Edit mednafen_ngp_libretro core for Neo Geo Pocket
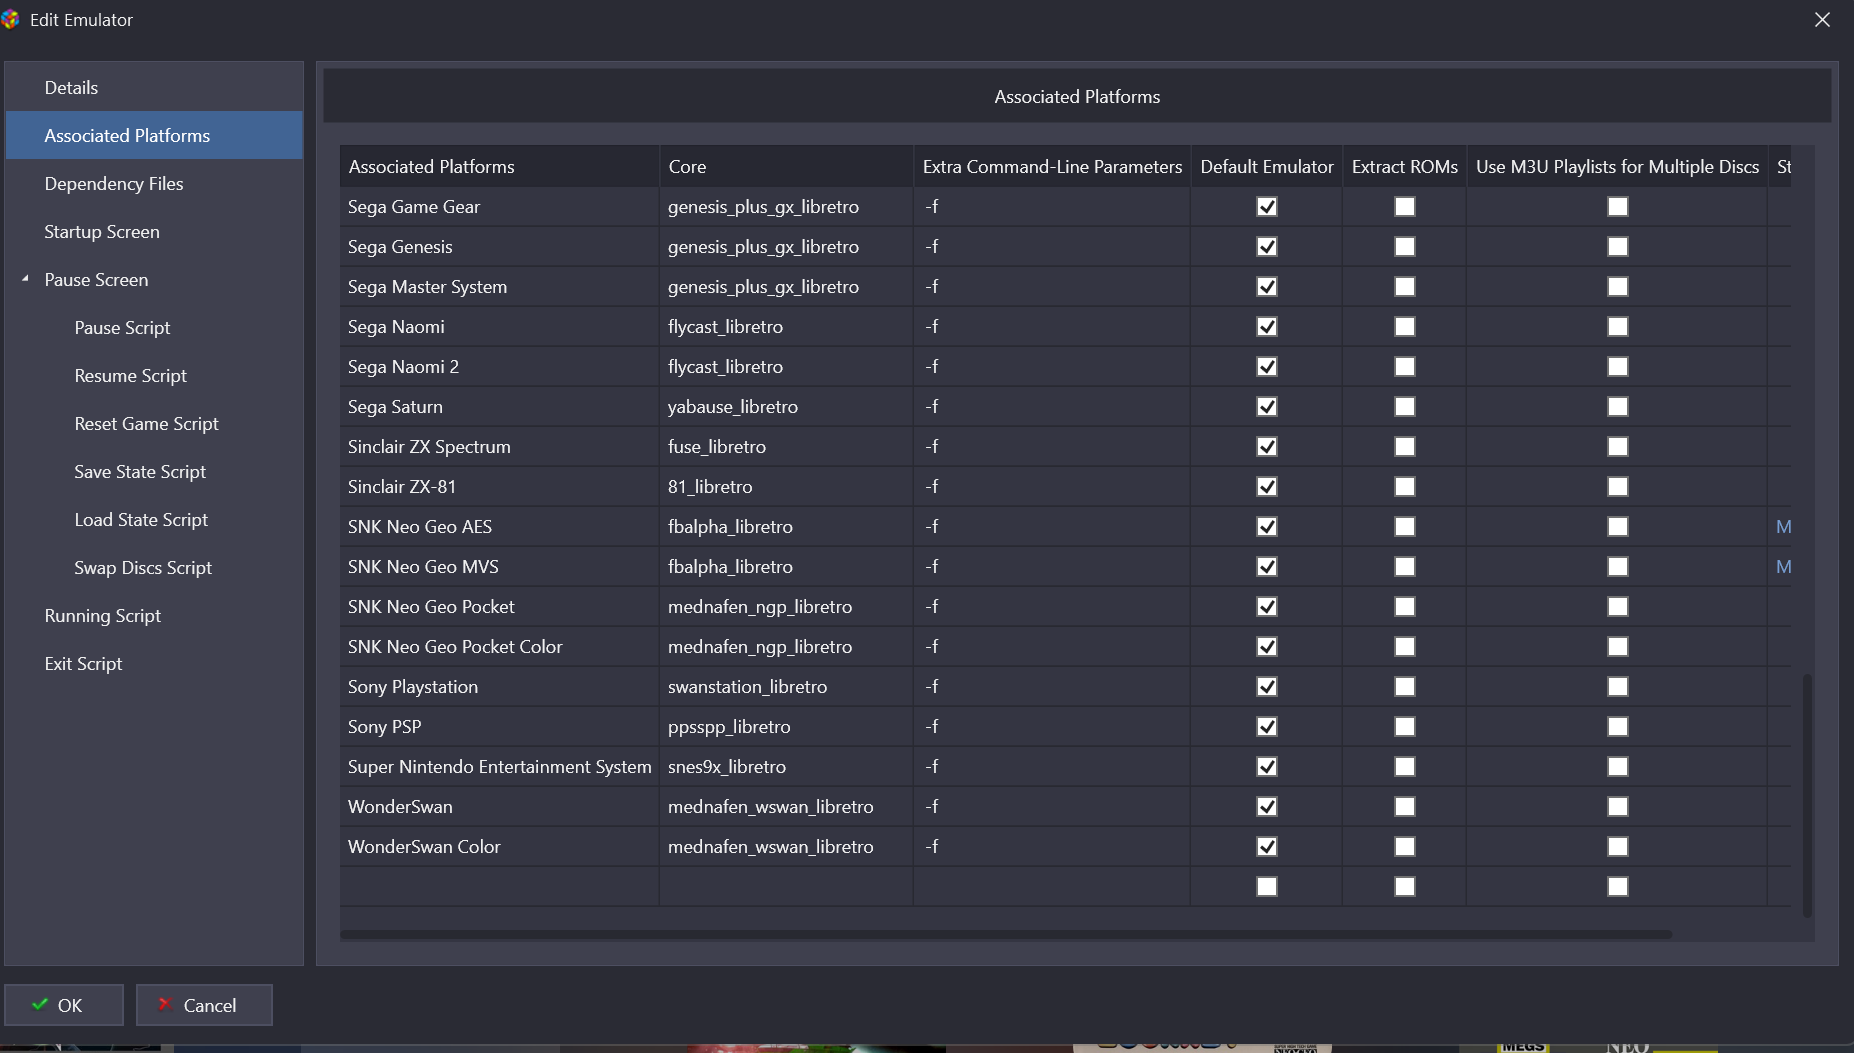This screenshot has width=1854, height=1053. point(786,606)
